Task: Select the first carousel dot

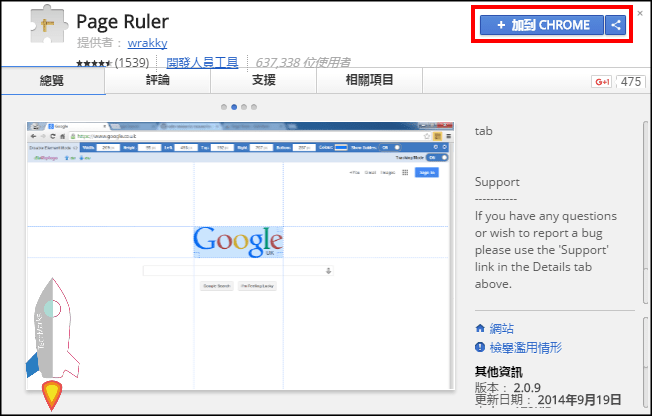Action: 224,107
